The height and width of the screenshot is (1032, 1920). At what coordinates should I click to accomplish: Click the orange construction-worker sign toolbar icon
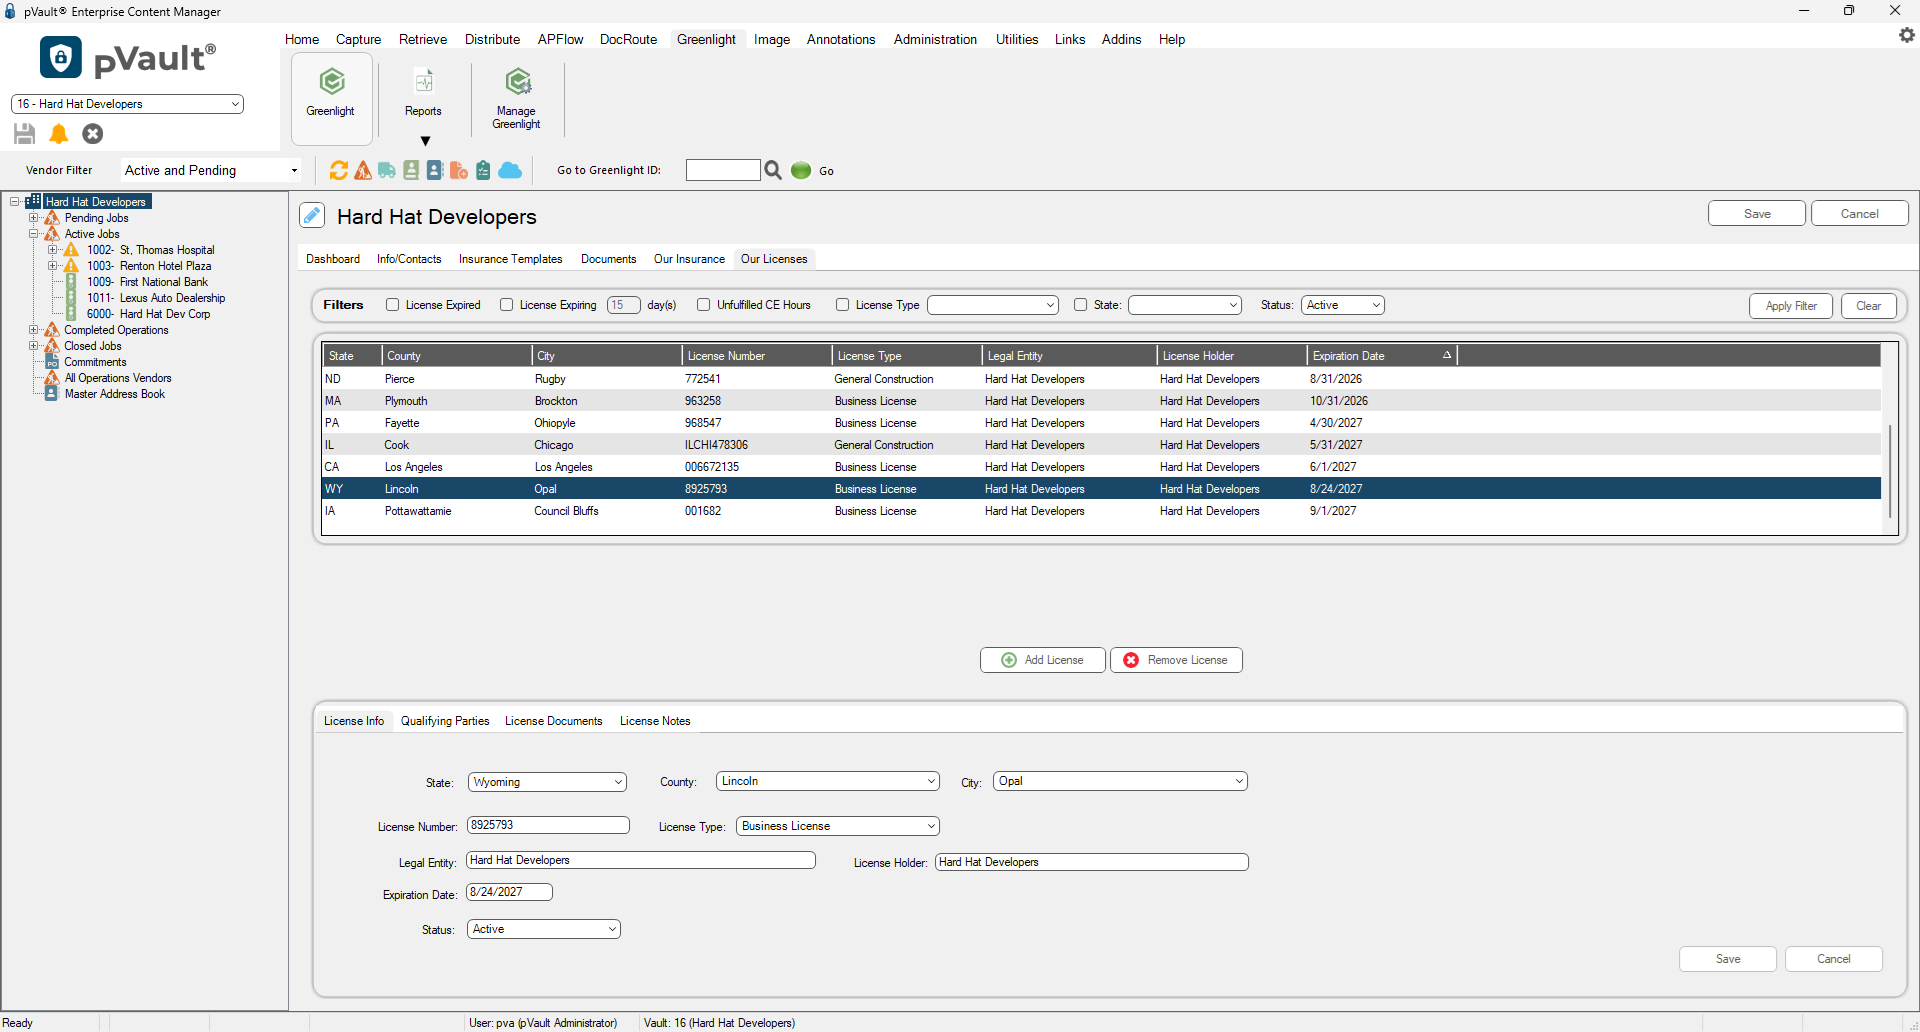[x=363, y=170]
